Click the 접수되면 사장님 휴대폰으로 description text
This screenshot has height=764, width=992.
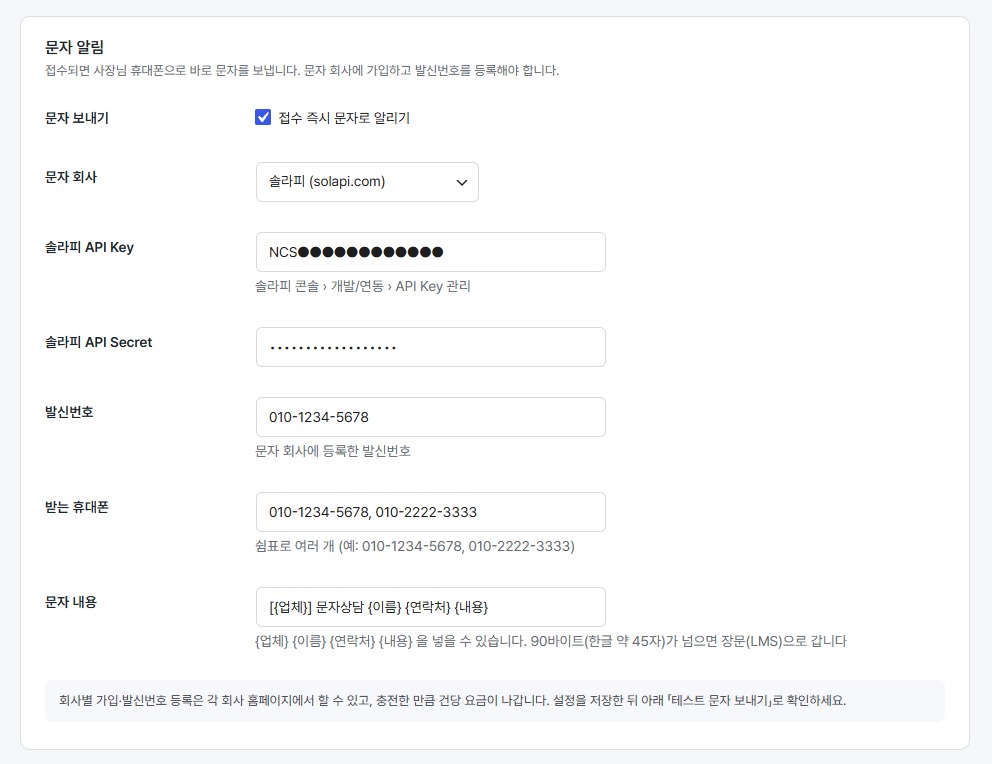tap(302, 70)
